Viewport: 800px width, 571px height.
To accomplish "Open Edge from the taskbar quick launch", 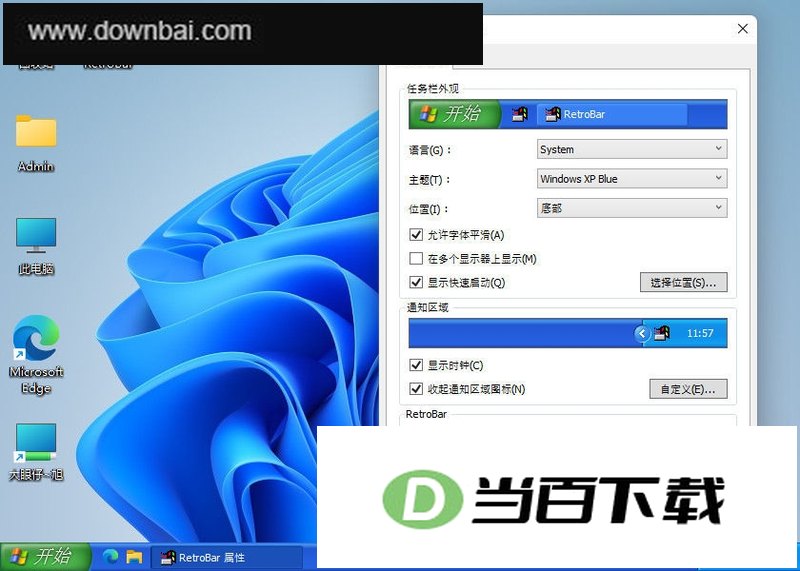I will [x=110, y=557].
